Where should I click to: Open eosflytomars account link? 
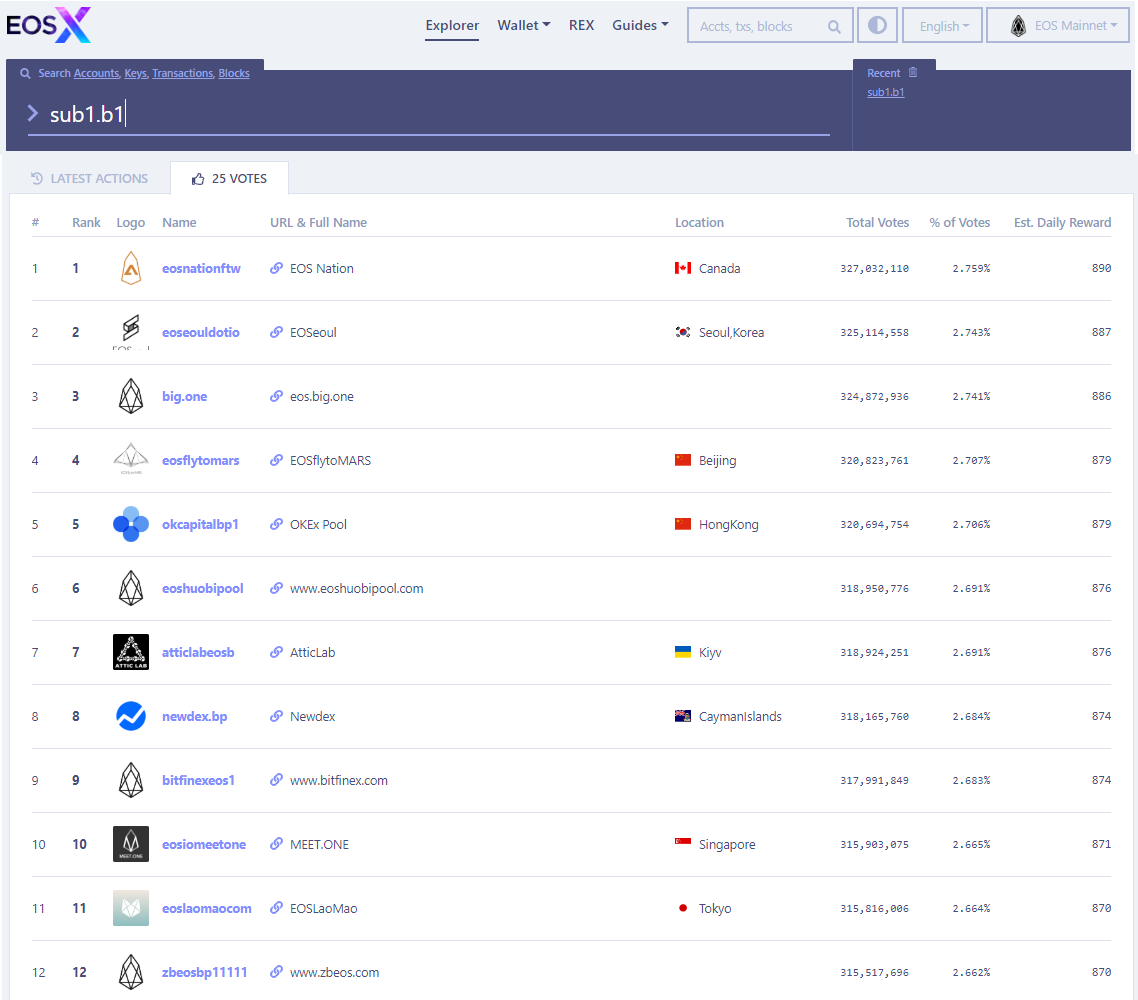click(200, 460)
